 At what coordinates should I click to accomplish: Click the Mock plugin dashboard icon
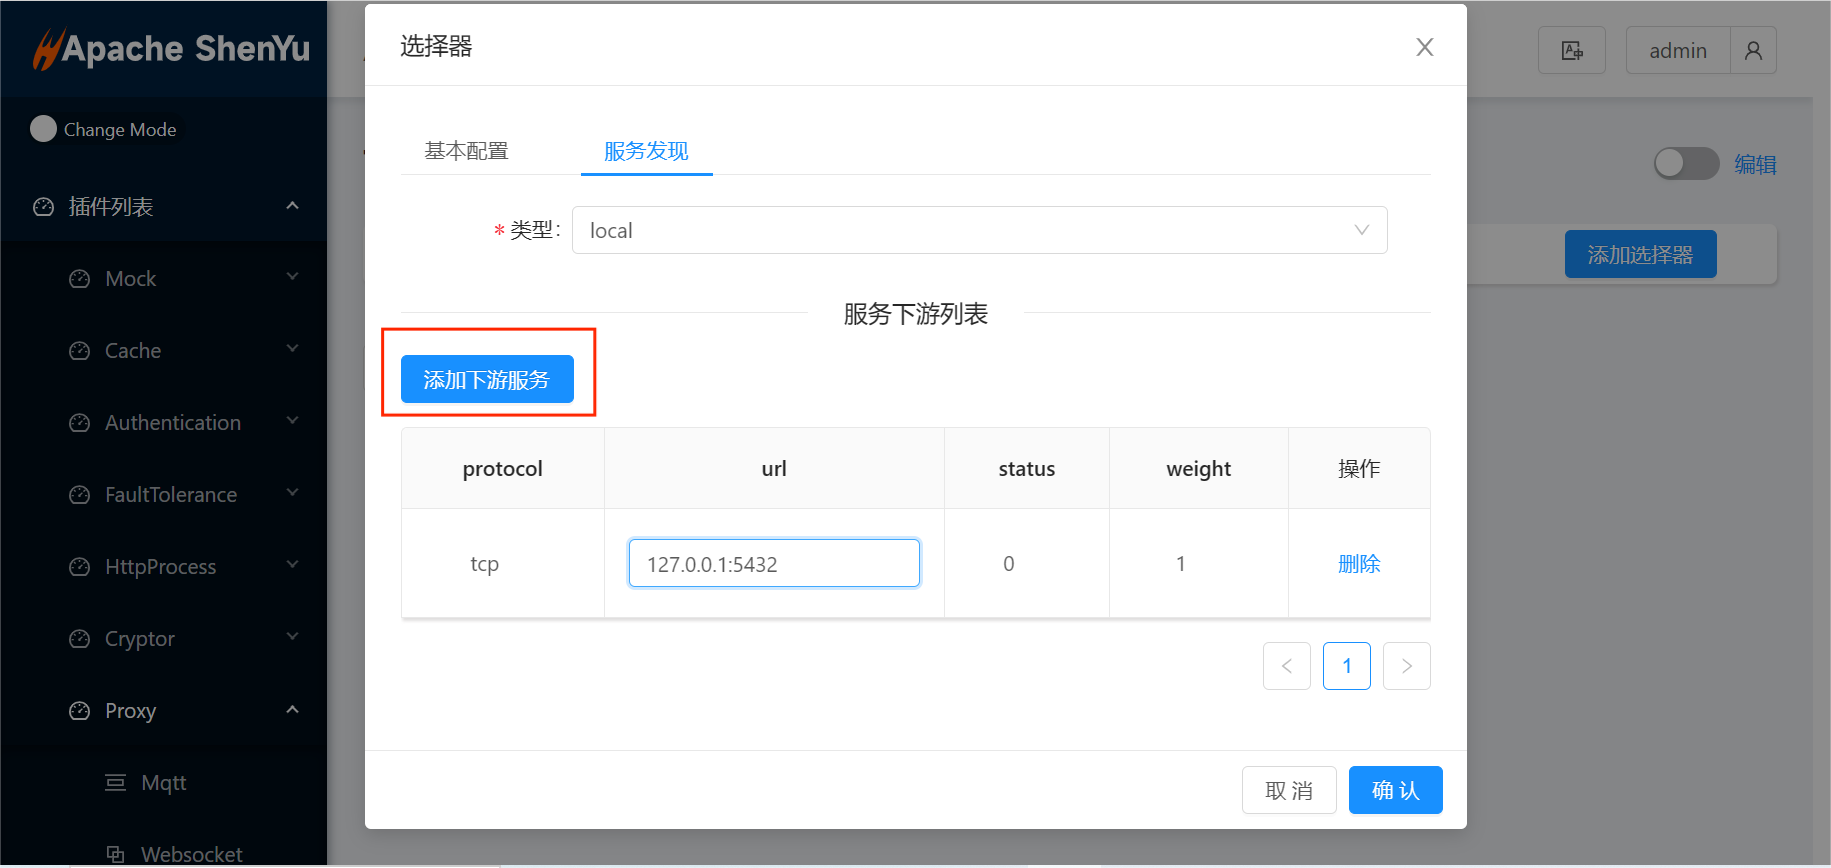click(x=80, y=279)
